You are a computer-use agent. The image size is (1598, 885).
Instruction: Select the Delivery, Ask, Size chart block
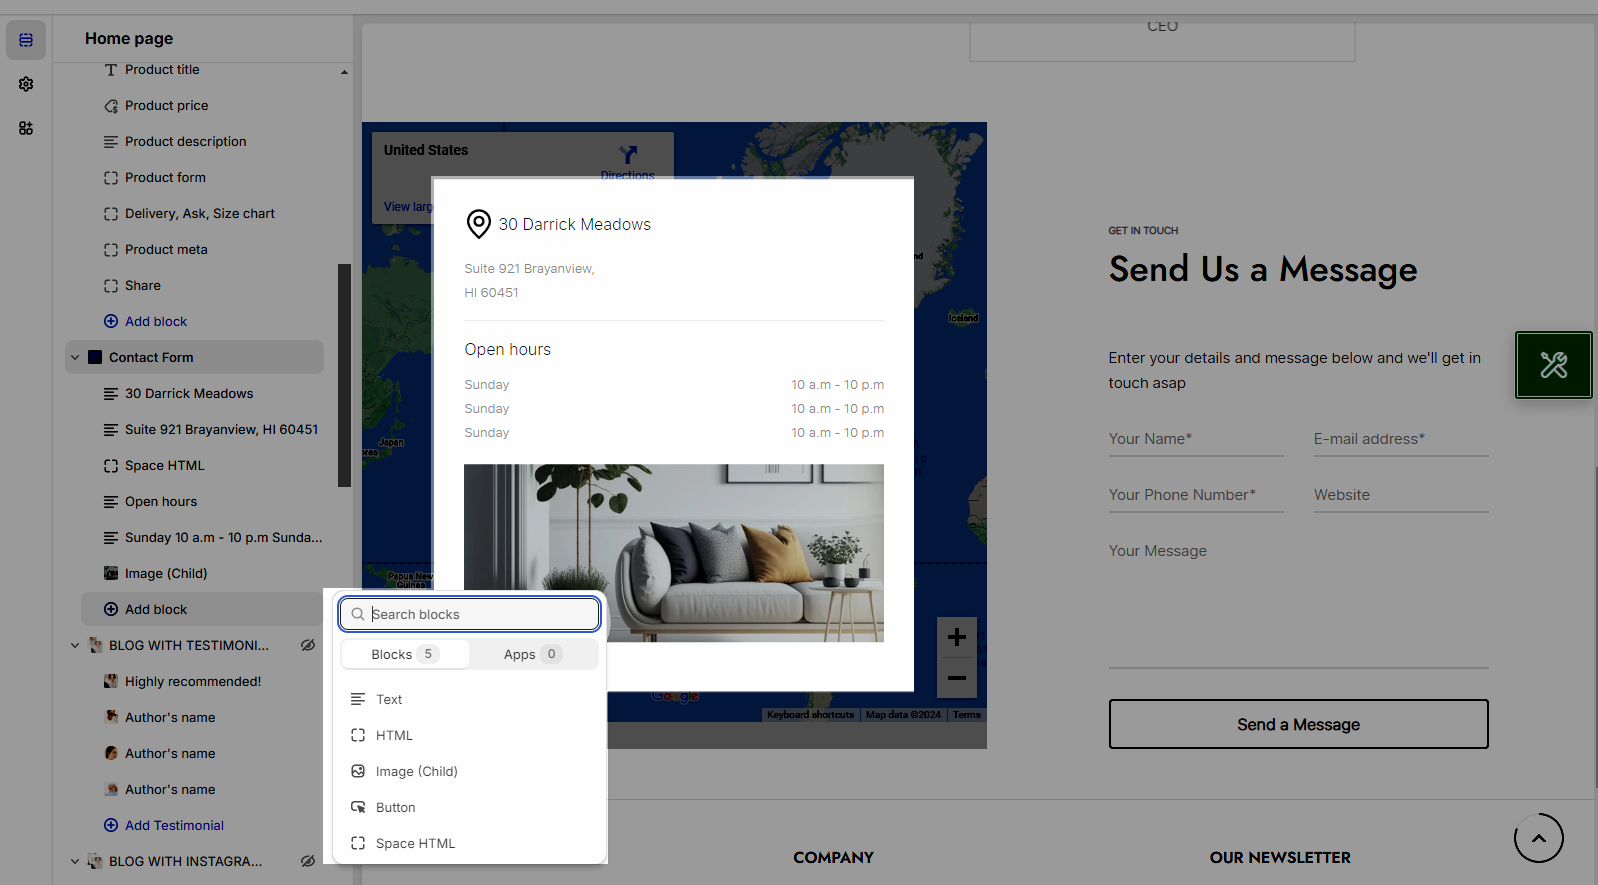click(x=202, y=214)
